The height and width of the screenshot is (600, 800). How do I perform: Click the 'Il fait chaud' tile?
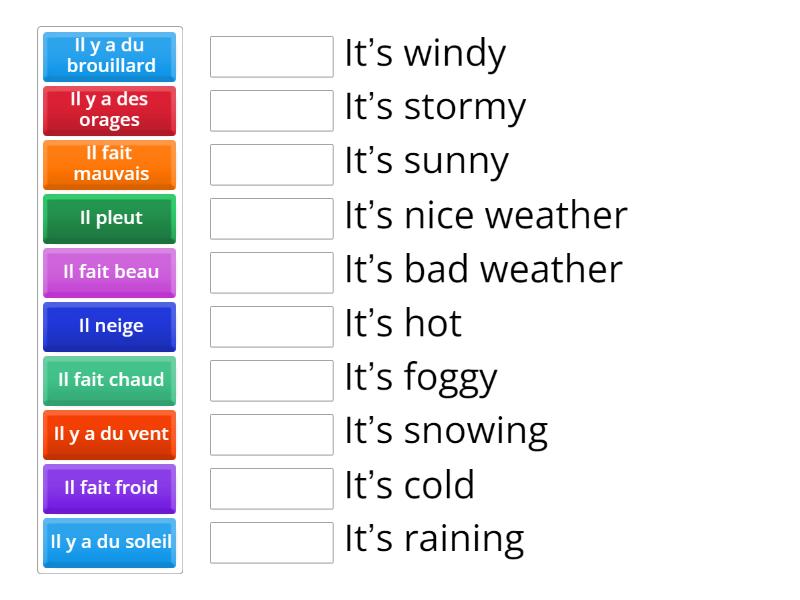tap(108, 380)
